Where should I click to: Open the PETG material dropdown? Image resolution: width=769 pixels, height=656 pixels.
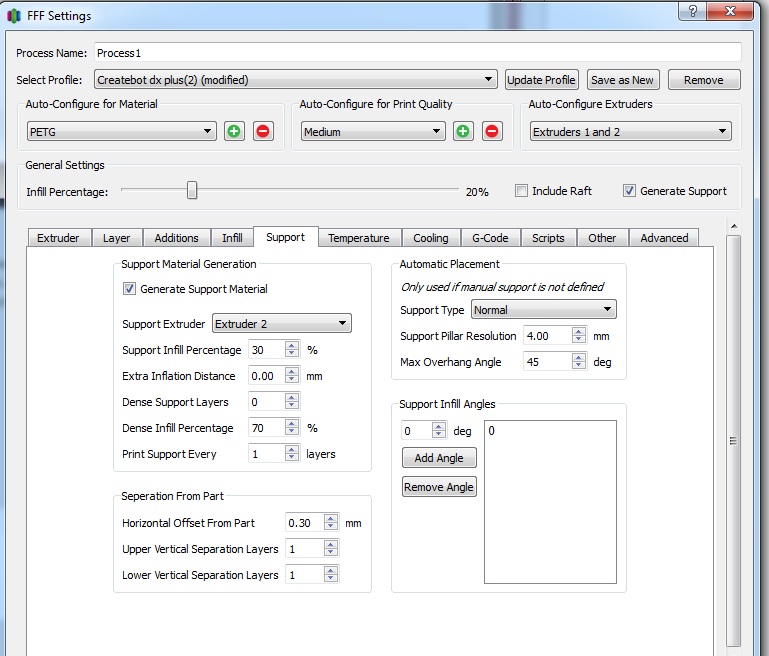pyautogui.click(x=122, y=131)
